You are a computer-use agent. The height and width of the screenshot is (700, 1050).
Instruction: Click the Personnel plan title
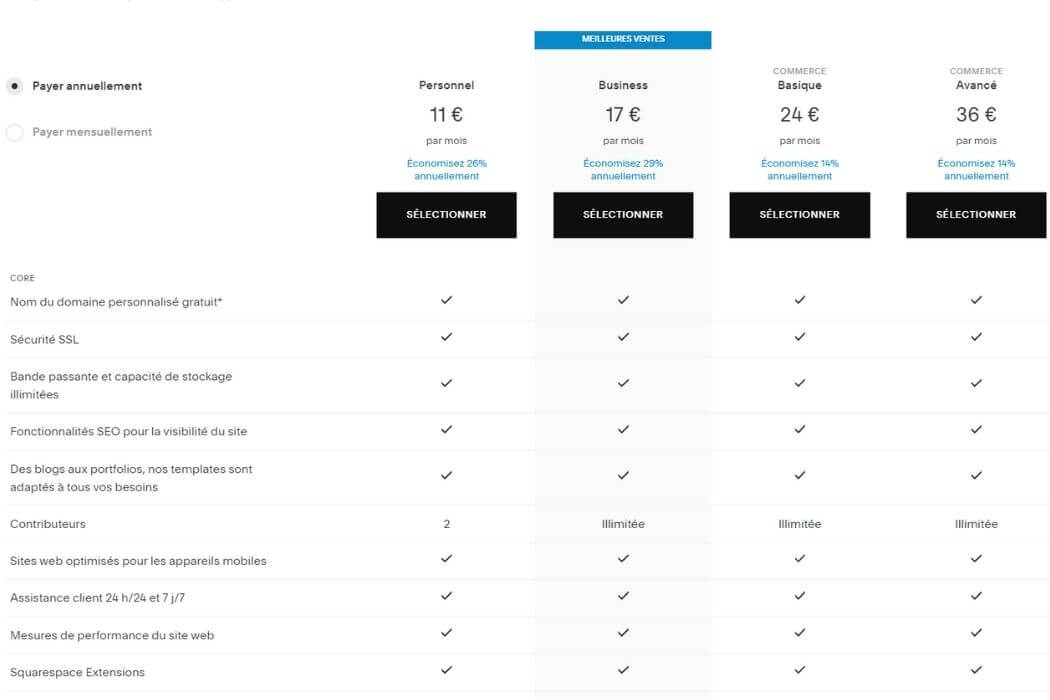[446, 85]
